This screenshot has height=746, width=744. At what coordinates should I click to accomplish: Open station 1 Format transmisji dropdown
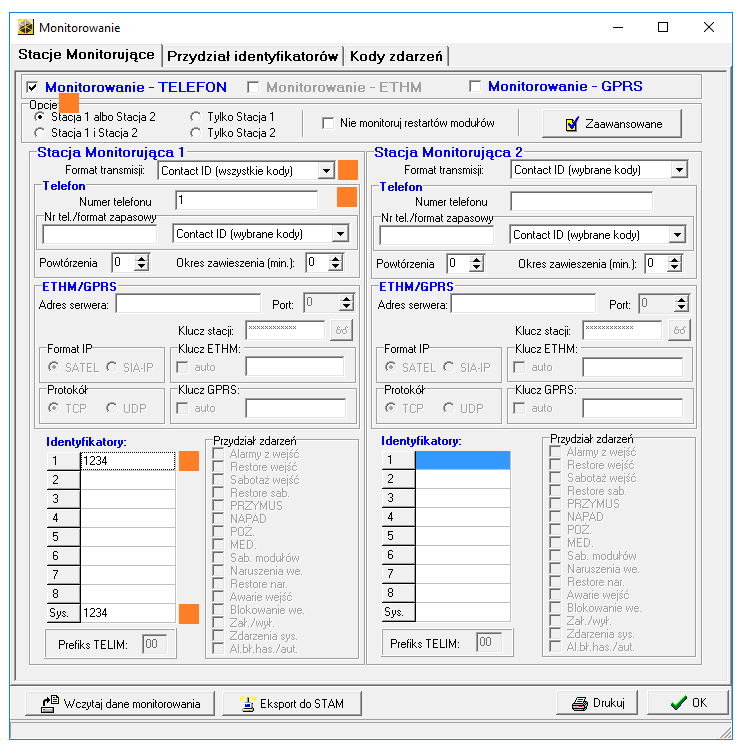point(325,171)
